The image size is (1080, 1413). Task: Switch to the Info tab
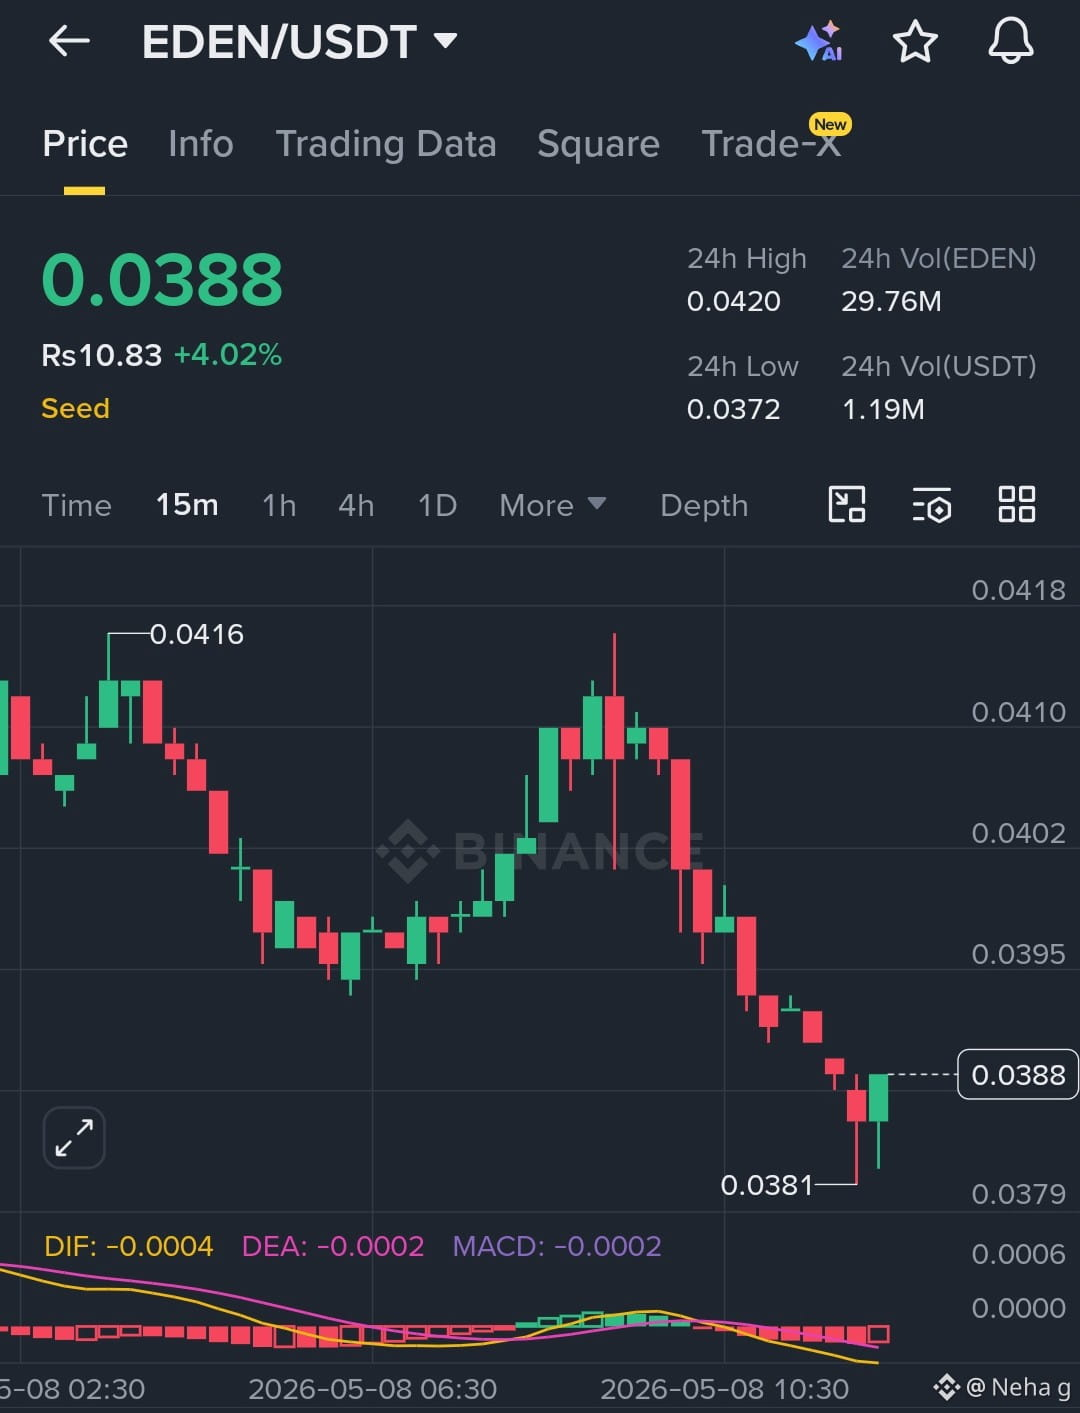201,144
